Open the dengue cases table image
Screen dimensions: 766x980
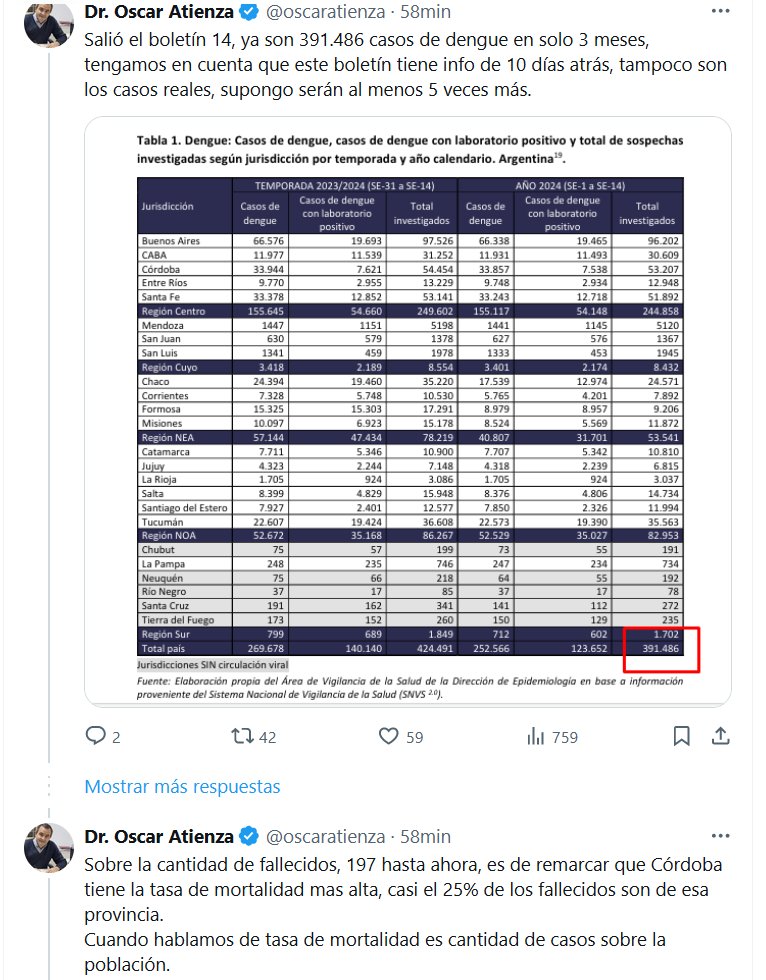408,412
